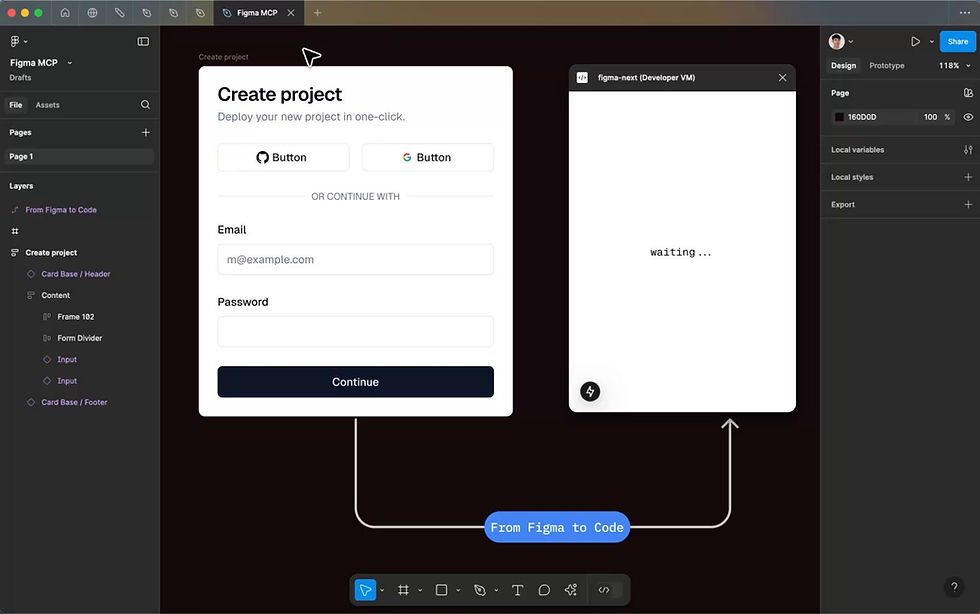Open the Figma main menu icon
The width and height of the screenshot is (980, 614).
pyautogui.click(x=15, y=41)
